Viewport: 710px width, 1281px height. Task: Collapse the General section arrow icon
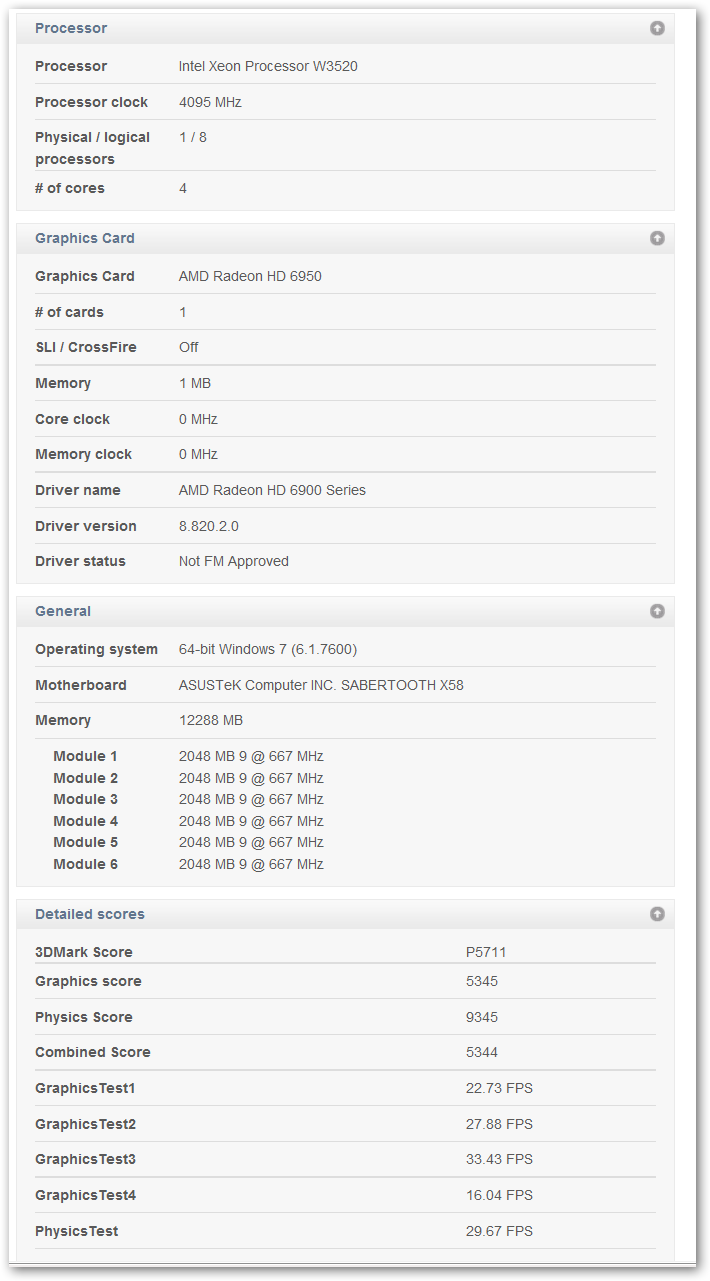coord(657,611)
